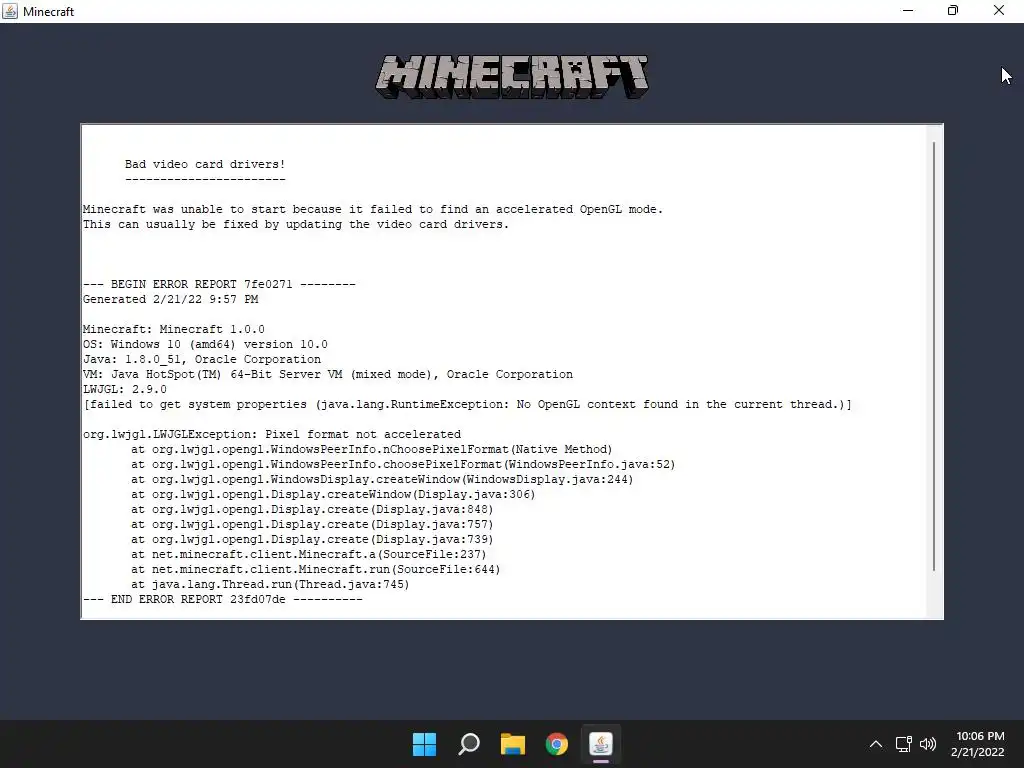
Task: Click 'Display.java:848' stack line
Action: (x=312, y=509)
